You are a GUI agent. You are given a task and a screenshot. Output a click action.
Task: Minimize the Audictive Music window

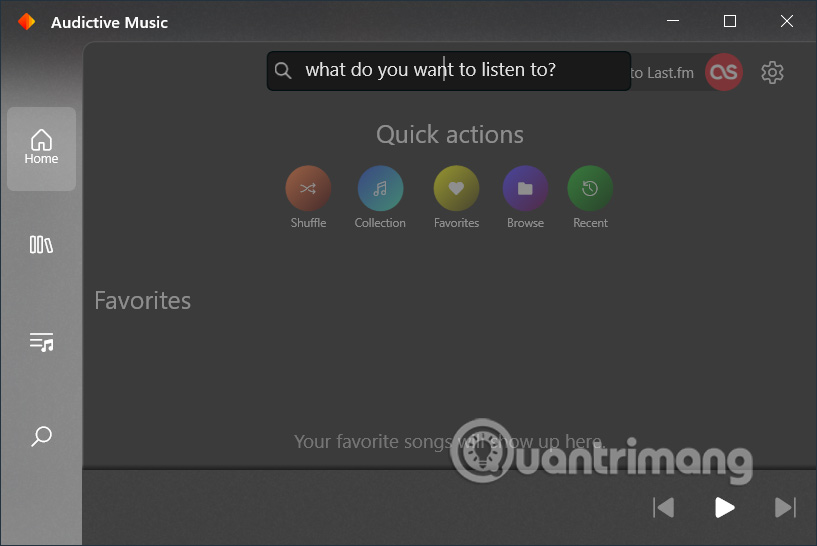tap(673, 21)
